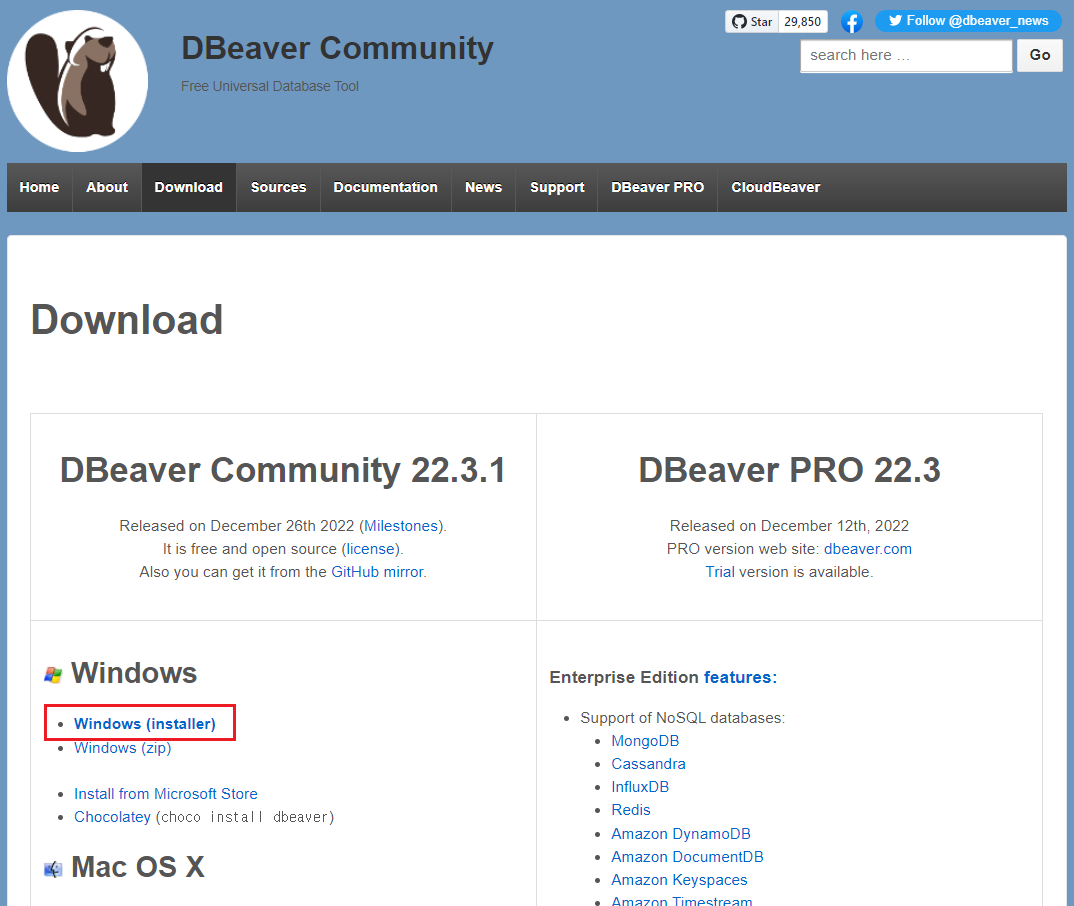
Task: Open the Enterprise Edition features link
Action: click(x=738, y=677)
